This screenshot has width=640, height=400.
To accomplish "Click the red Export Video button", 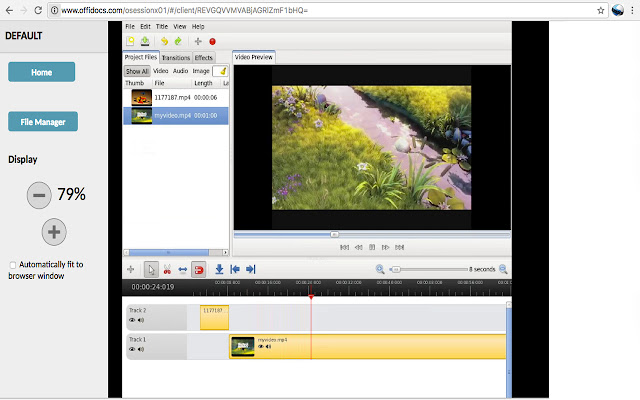I will (213, 41).
